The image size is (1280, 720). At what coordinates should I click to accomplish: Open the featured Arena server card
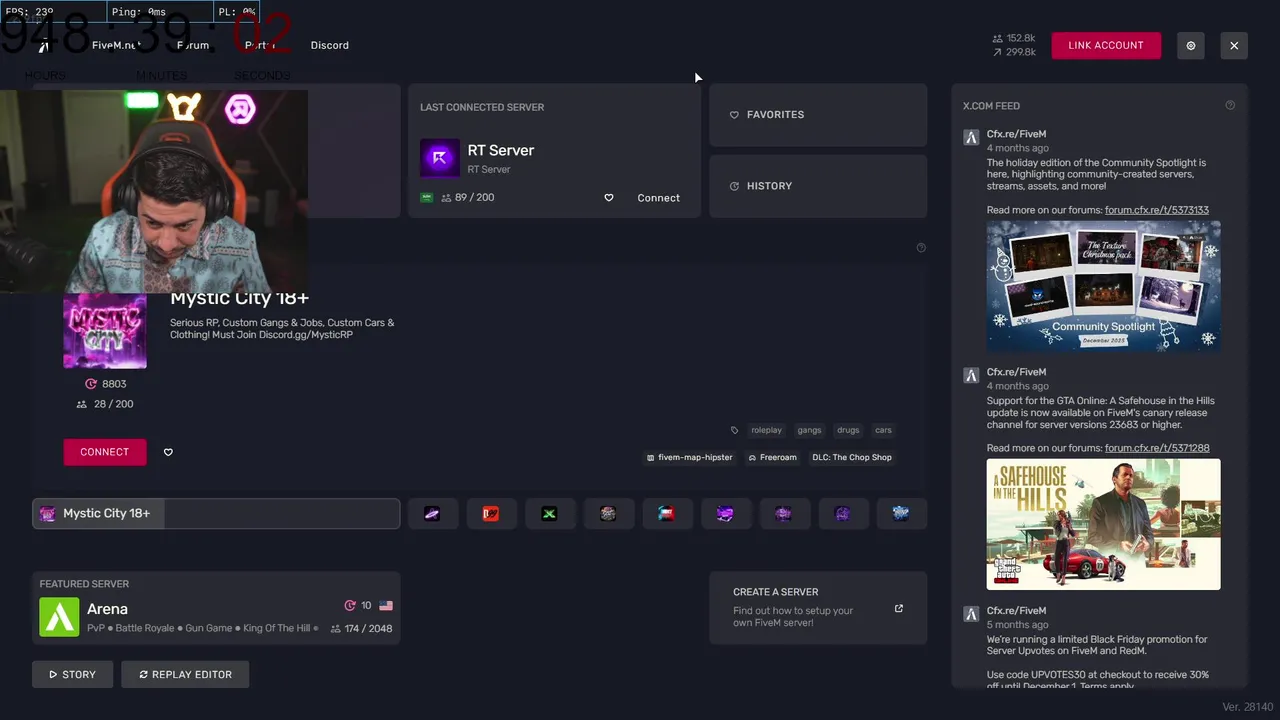click(216, 608)
